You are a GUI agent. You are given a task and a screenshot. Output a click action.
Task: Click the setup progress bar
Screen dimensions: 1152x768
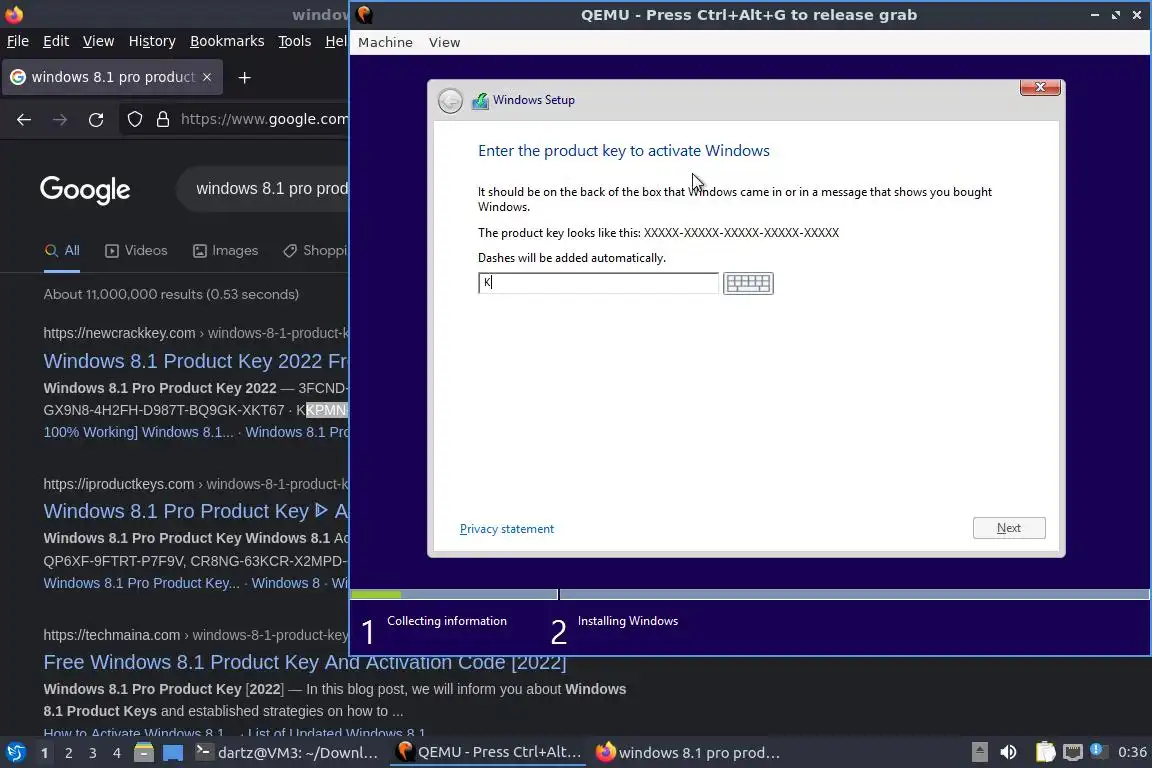(x=749, y=594)
